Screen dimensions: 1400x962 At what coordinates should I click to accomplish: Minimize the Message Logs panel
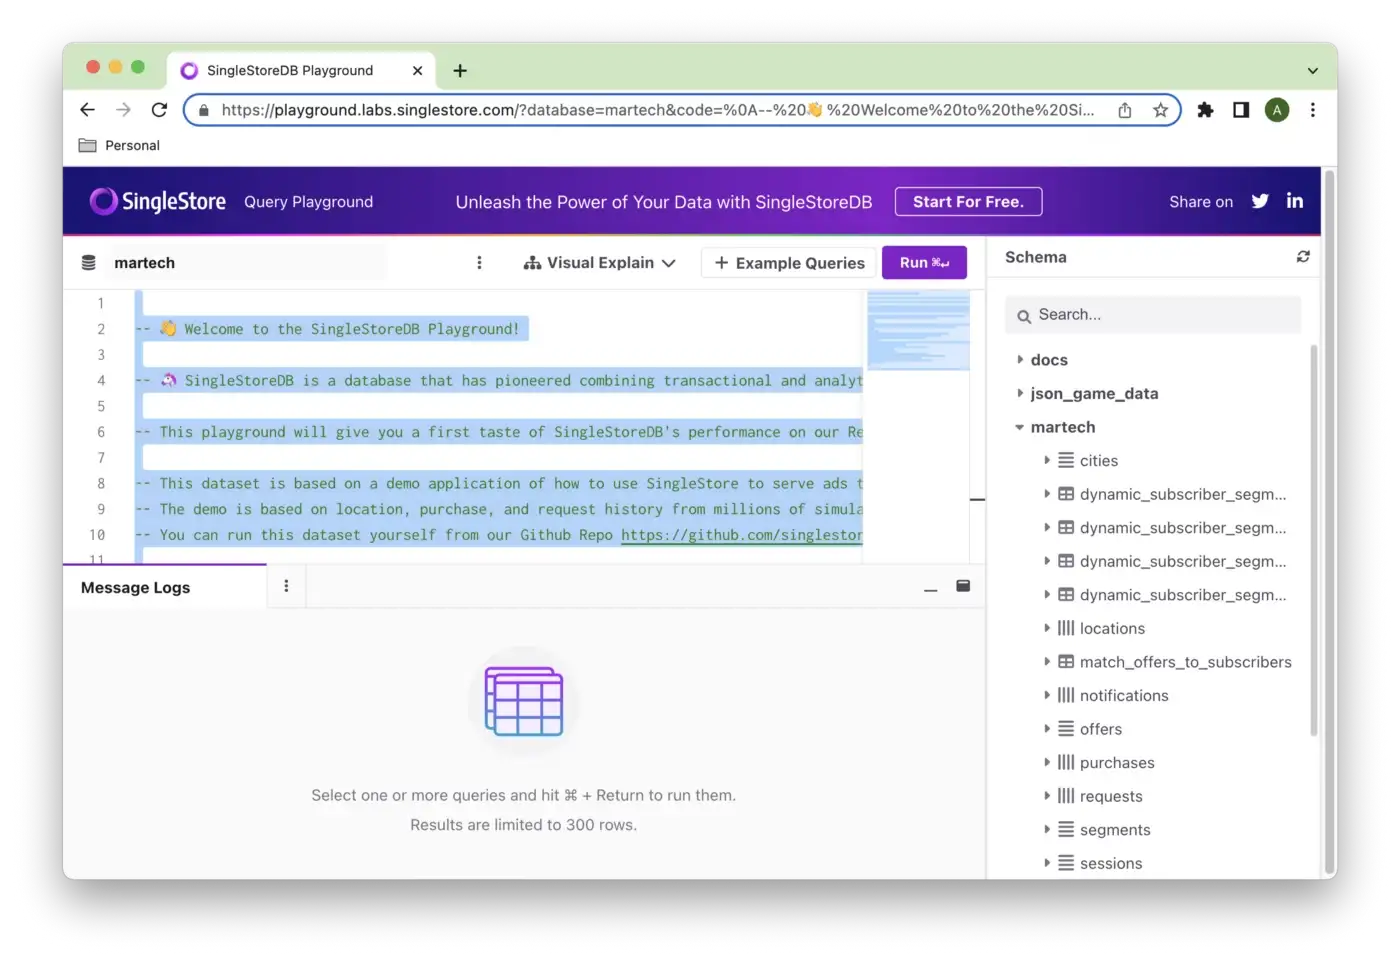(931, 589)
